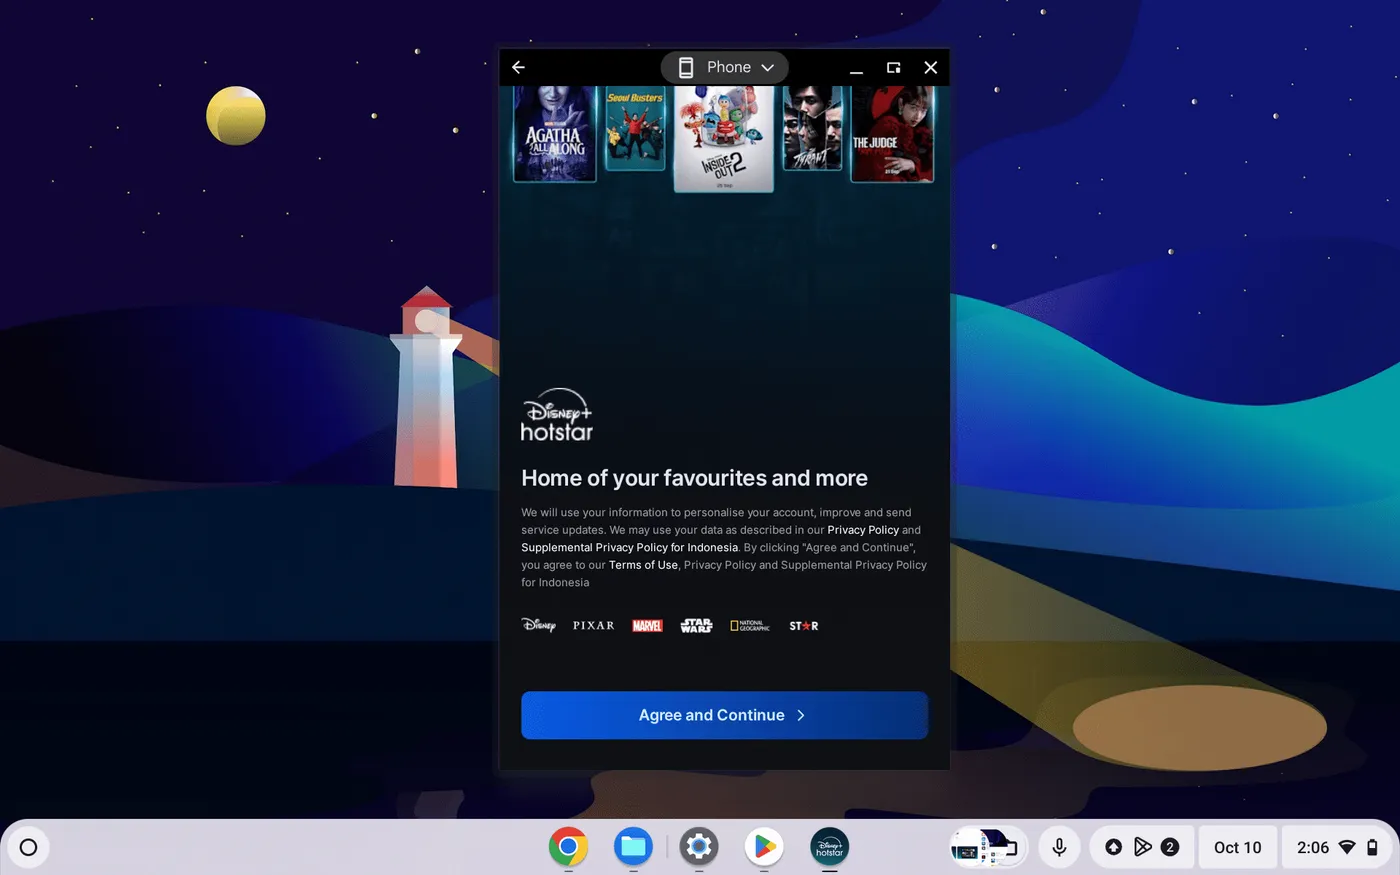The width and height of the screenshot is (1400, 875).
Task: Click the Play Store notification tray icon
Action: coord(1142,847)
